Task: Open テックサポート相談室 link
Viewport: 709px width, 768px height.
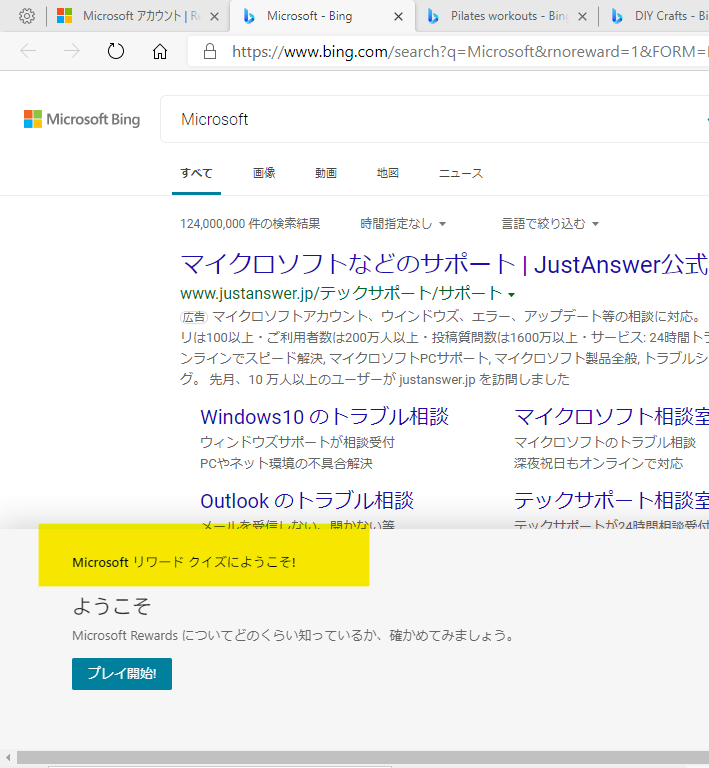Action: tap(612, 501)
